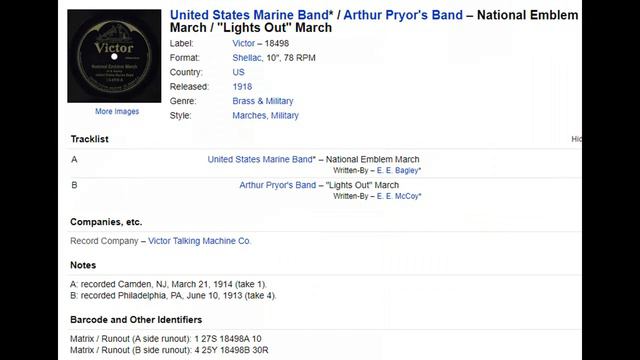
Task: Open Victor Talking Machine Co. link
Action: click(199, 241)
